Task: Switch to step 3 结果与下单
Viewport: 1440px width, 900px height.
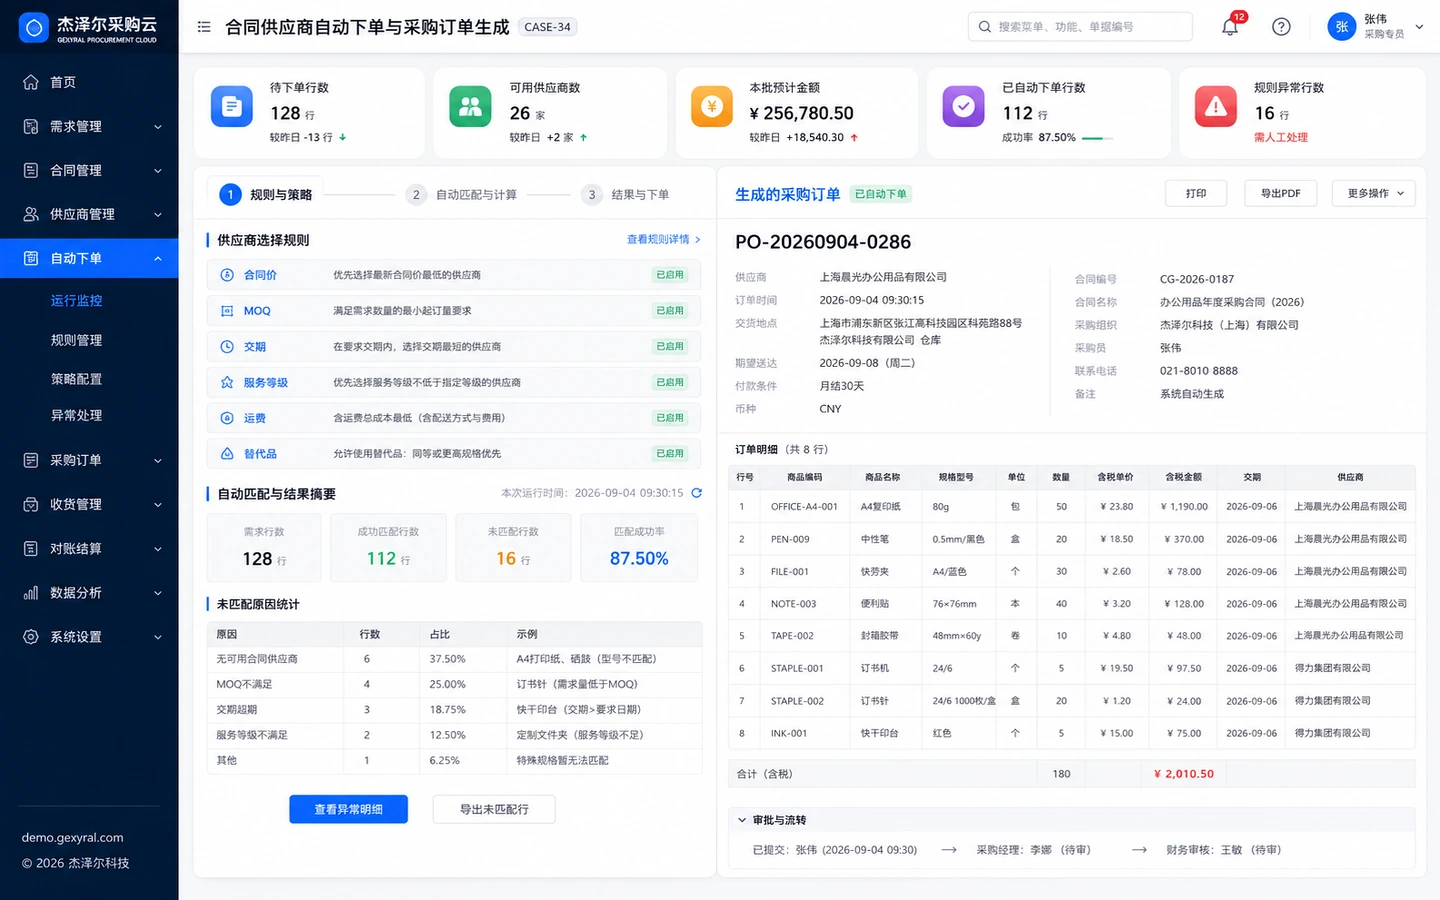Action: [626, 195]
